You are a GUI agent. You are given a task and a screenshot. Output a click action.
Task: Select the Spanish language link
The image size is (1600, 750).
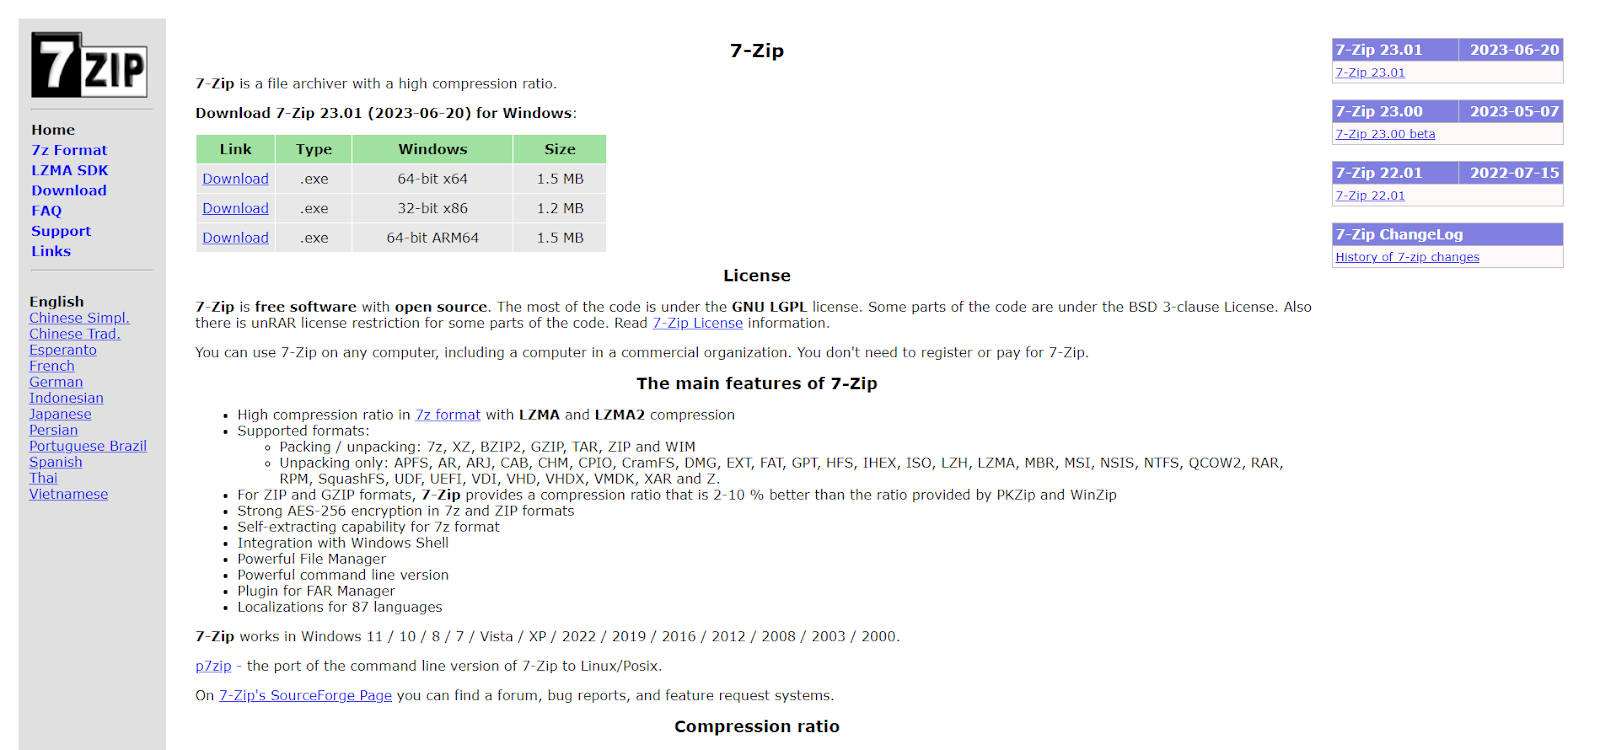pyautogui.click(x=56, y=462)
